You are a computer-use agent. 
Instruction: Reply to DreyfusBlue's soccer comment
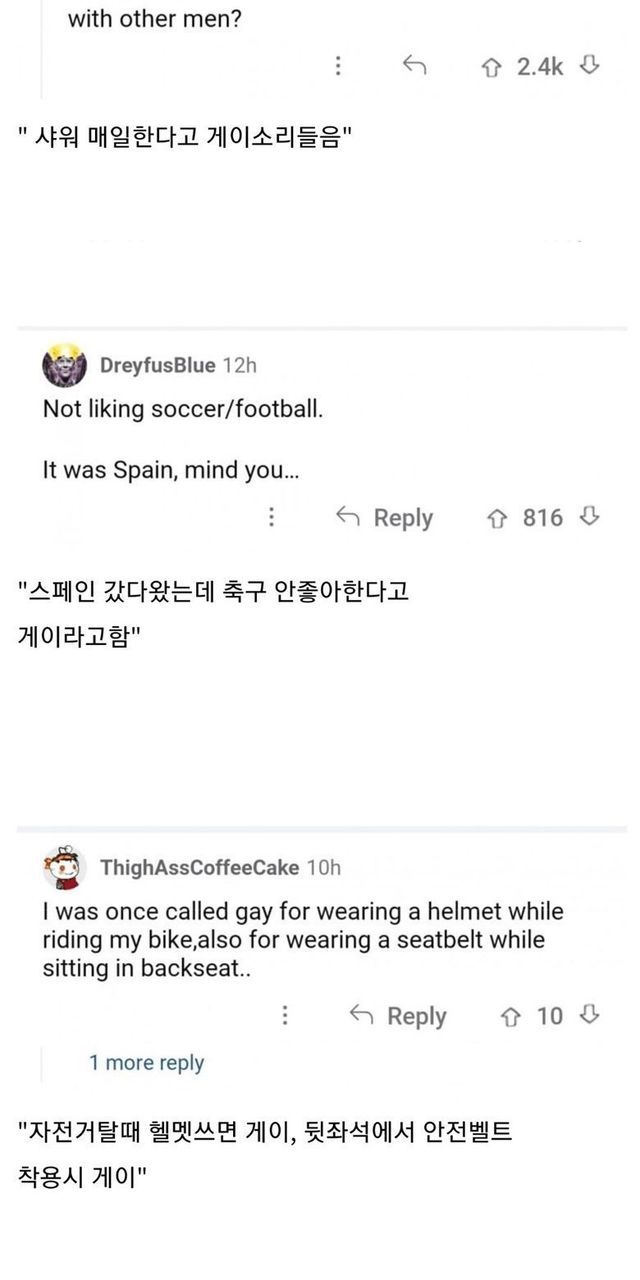(x=385, y=517)
